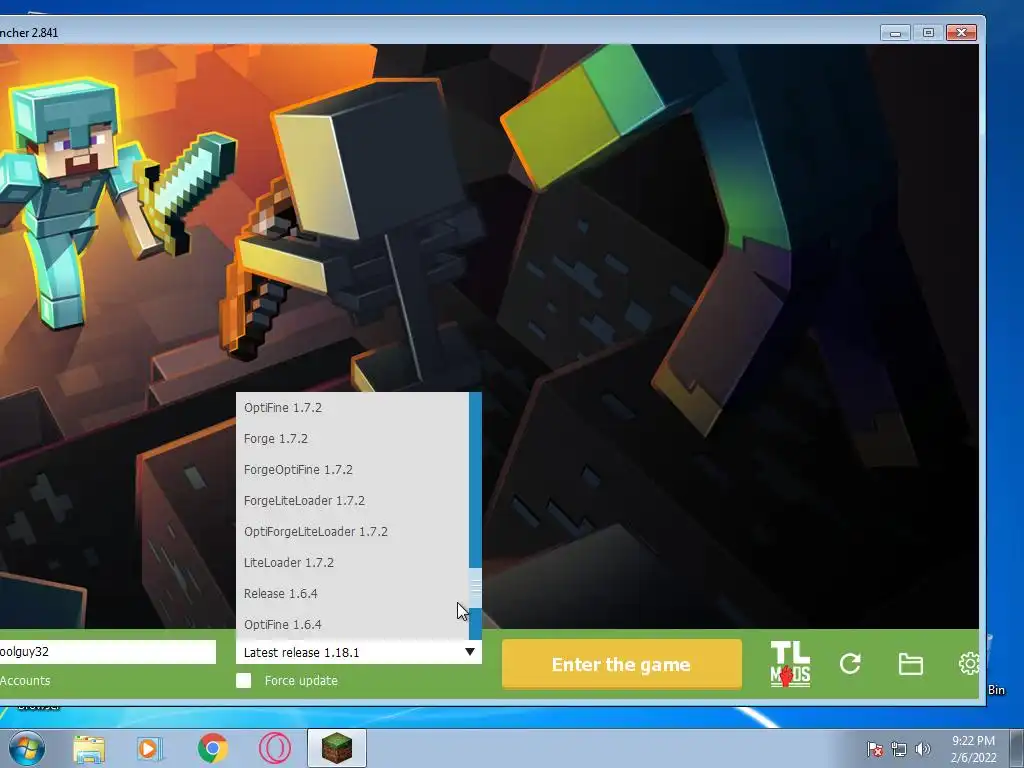Open Google Chrome from taskbar
The height and width of the screenshot is (768, 1024).
click(x=212, y=748)
